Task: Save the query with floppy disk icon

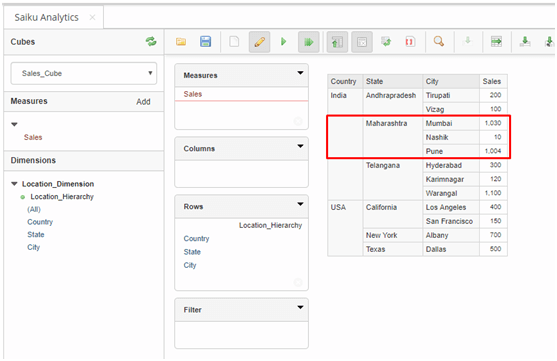Action: pyautogui.click(x=205, y=42)
